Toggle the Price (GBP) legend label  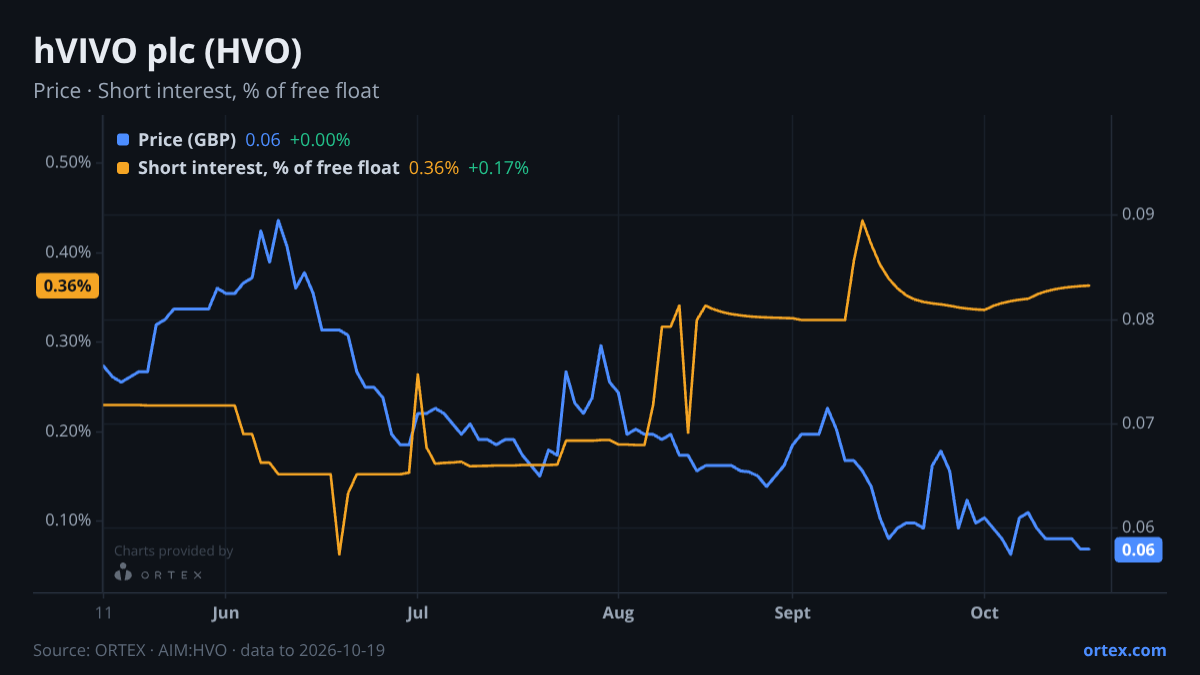point(187,140)
